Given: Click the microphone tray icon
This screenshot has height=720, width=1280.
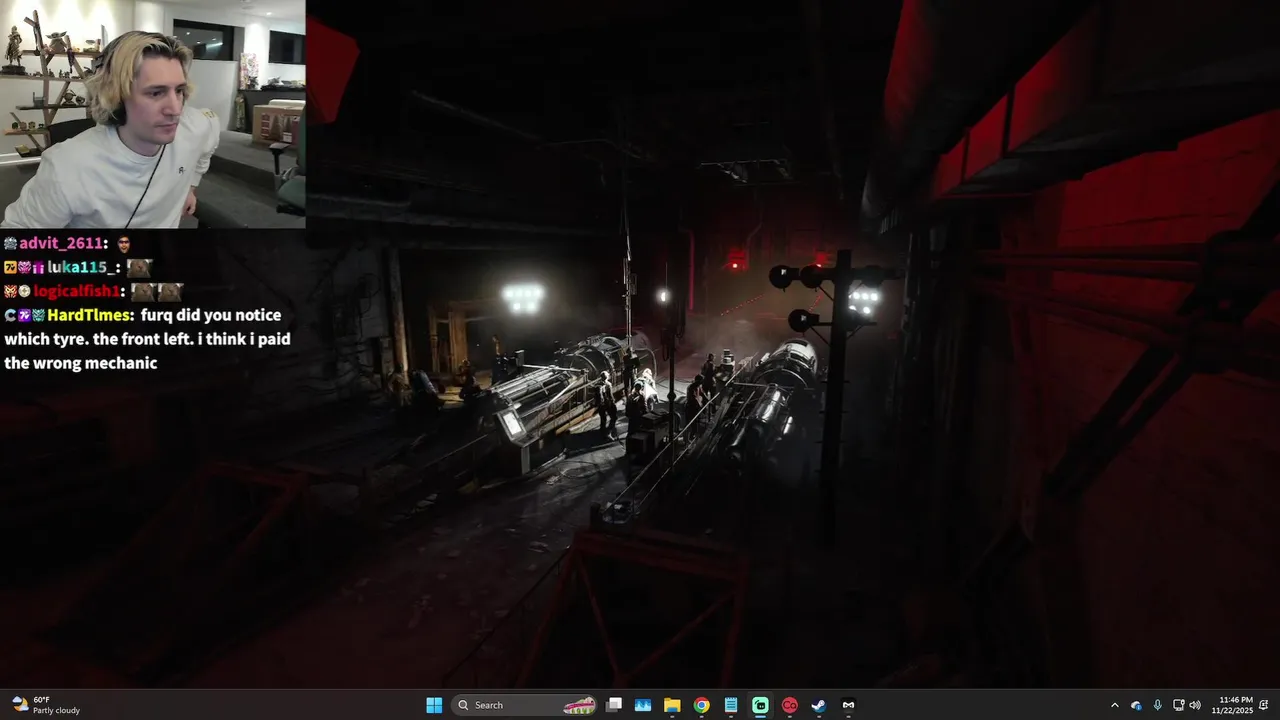Looking at the screenshot, I should (x=1157, y=705).
